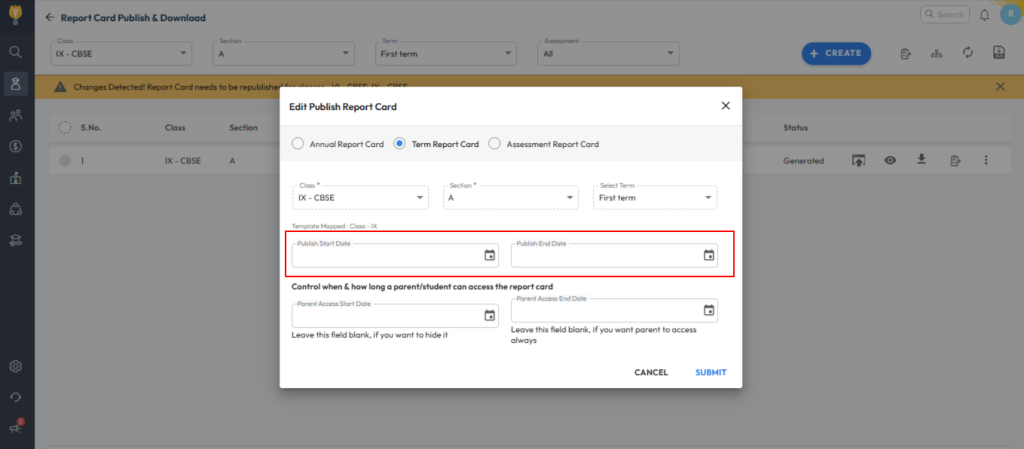The width and height of the screenshot is (1024, 449).
Task: Open calendar picker for Publish Start Date
Action: [x=489, y=255]
